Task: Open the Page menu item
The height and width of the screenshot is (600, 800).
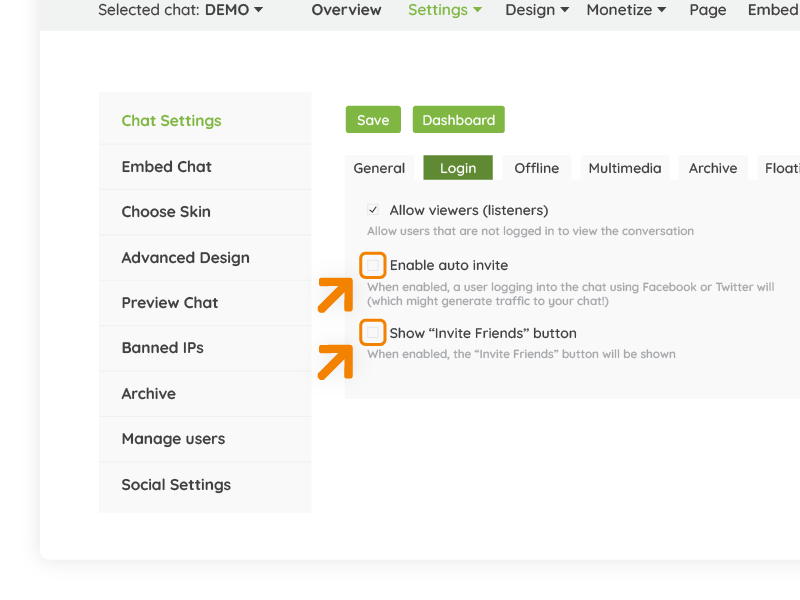Action: pyautogui.click(x=708, y=10)
